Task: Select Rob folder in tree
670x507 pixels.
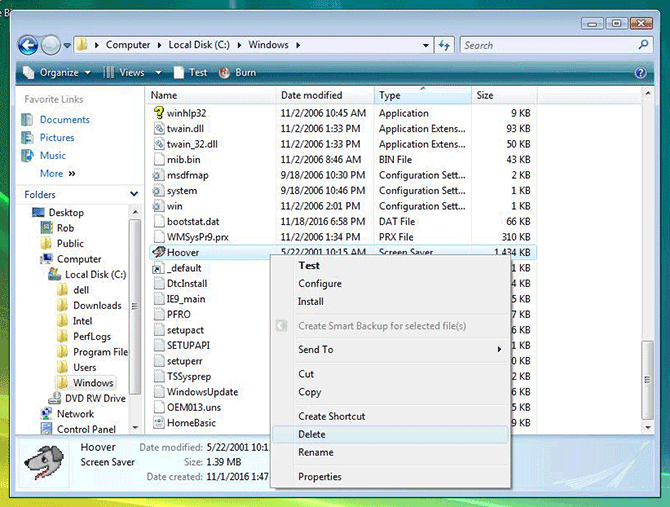Action: click(65, 228)
